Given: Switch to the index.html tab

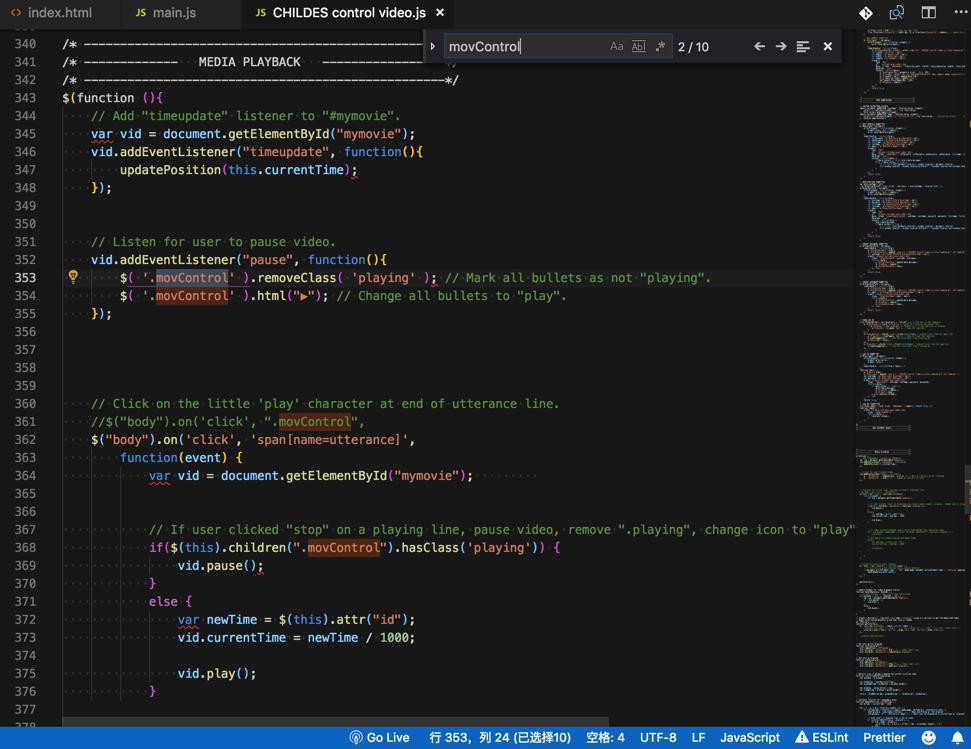Looking at the screenshot, I should [x=59, y=13].
